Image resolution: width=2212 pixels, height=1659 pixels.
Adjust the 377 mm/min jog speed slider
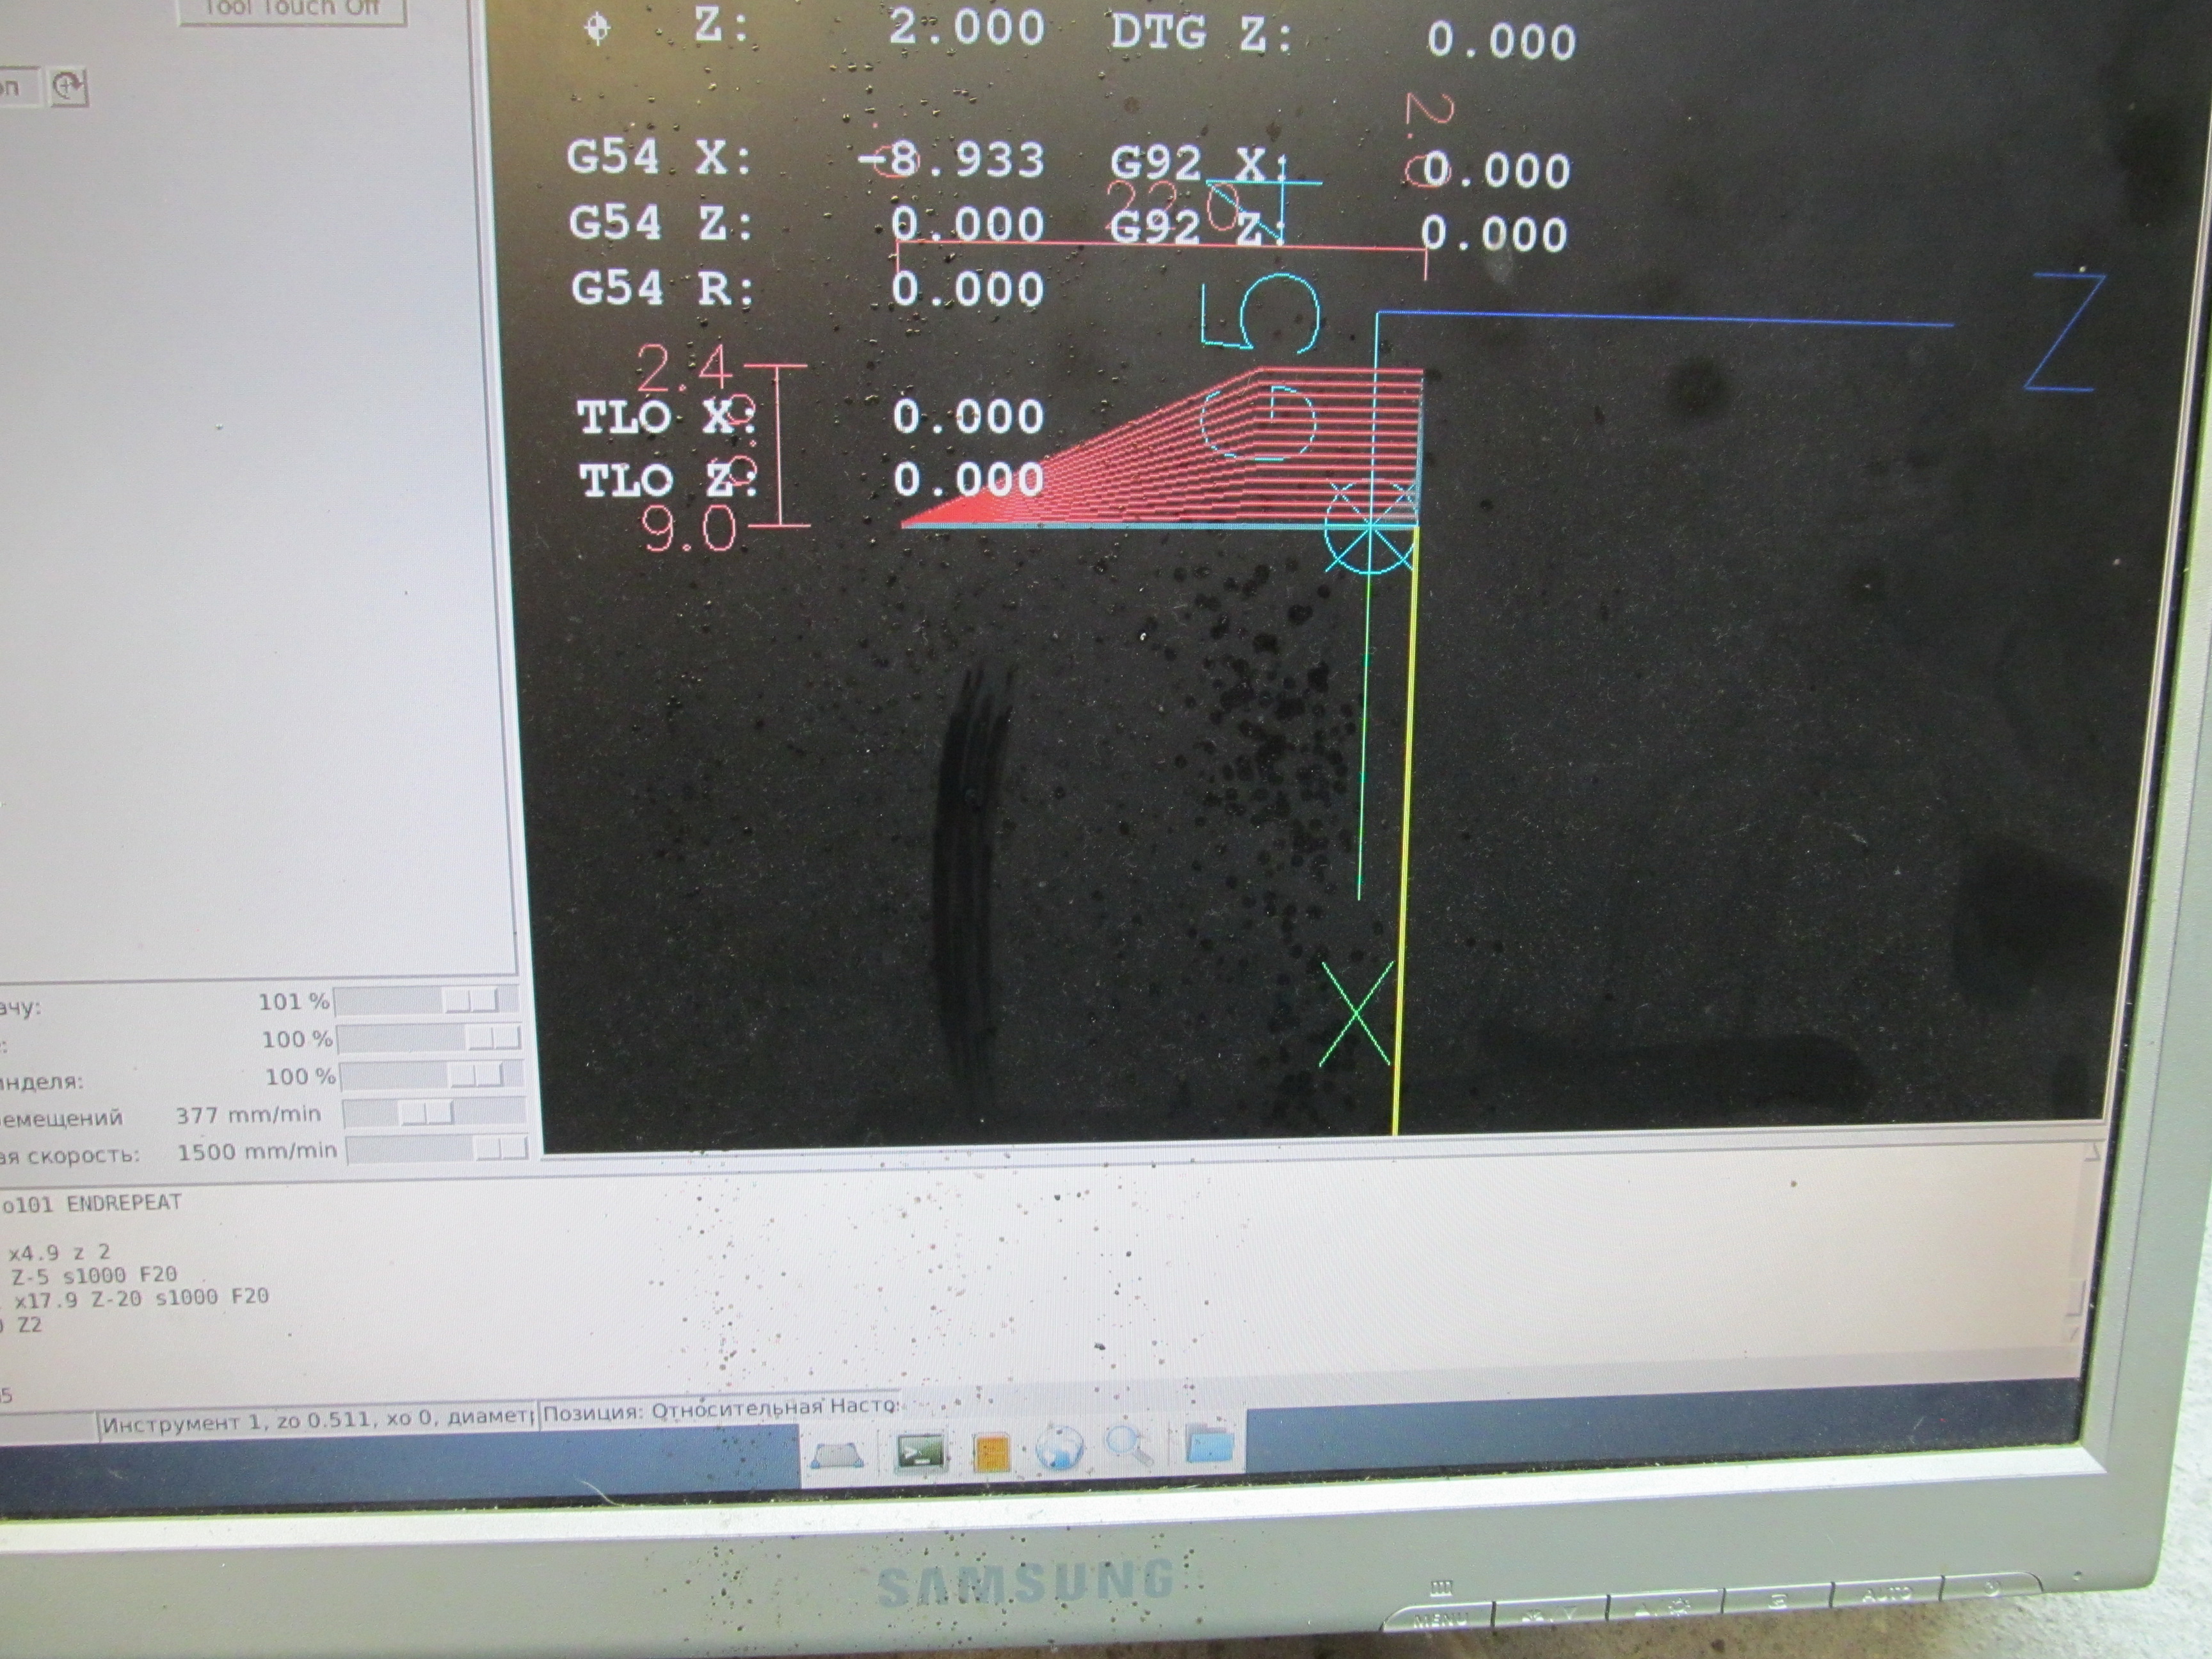click(427, 1114)
